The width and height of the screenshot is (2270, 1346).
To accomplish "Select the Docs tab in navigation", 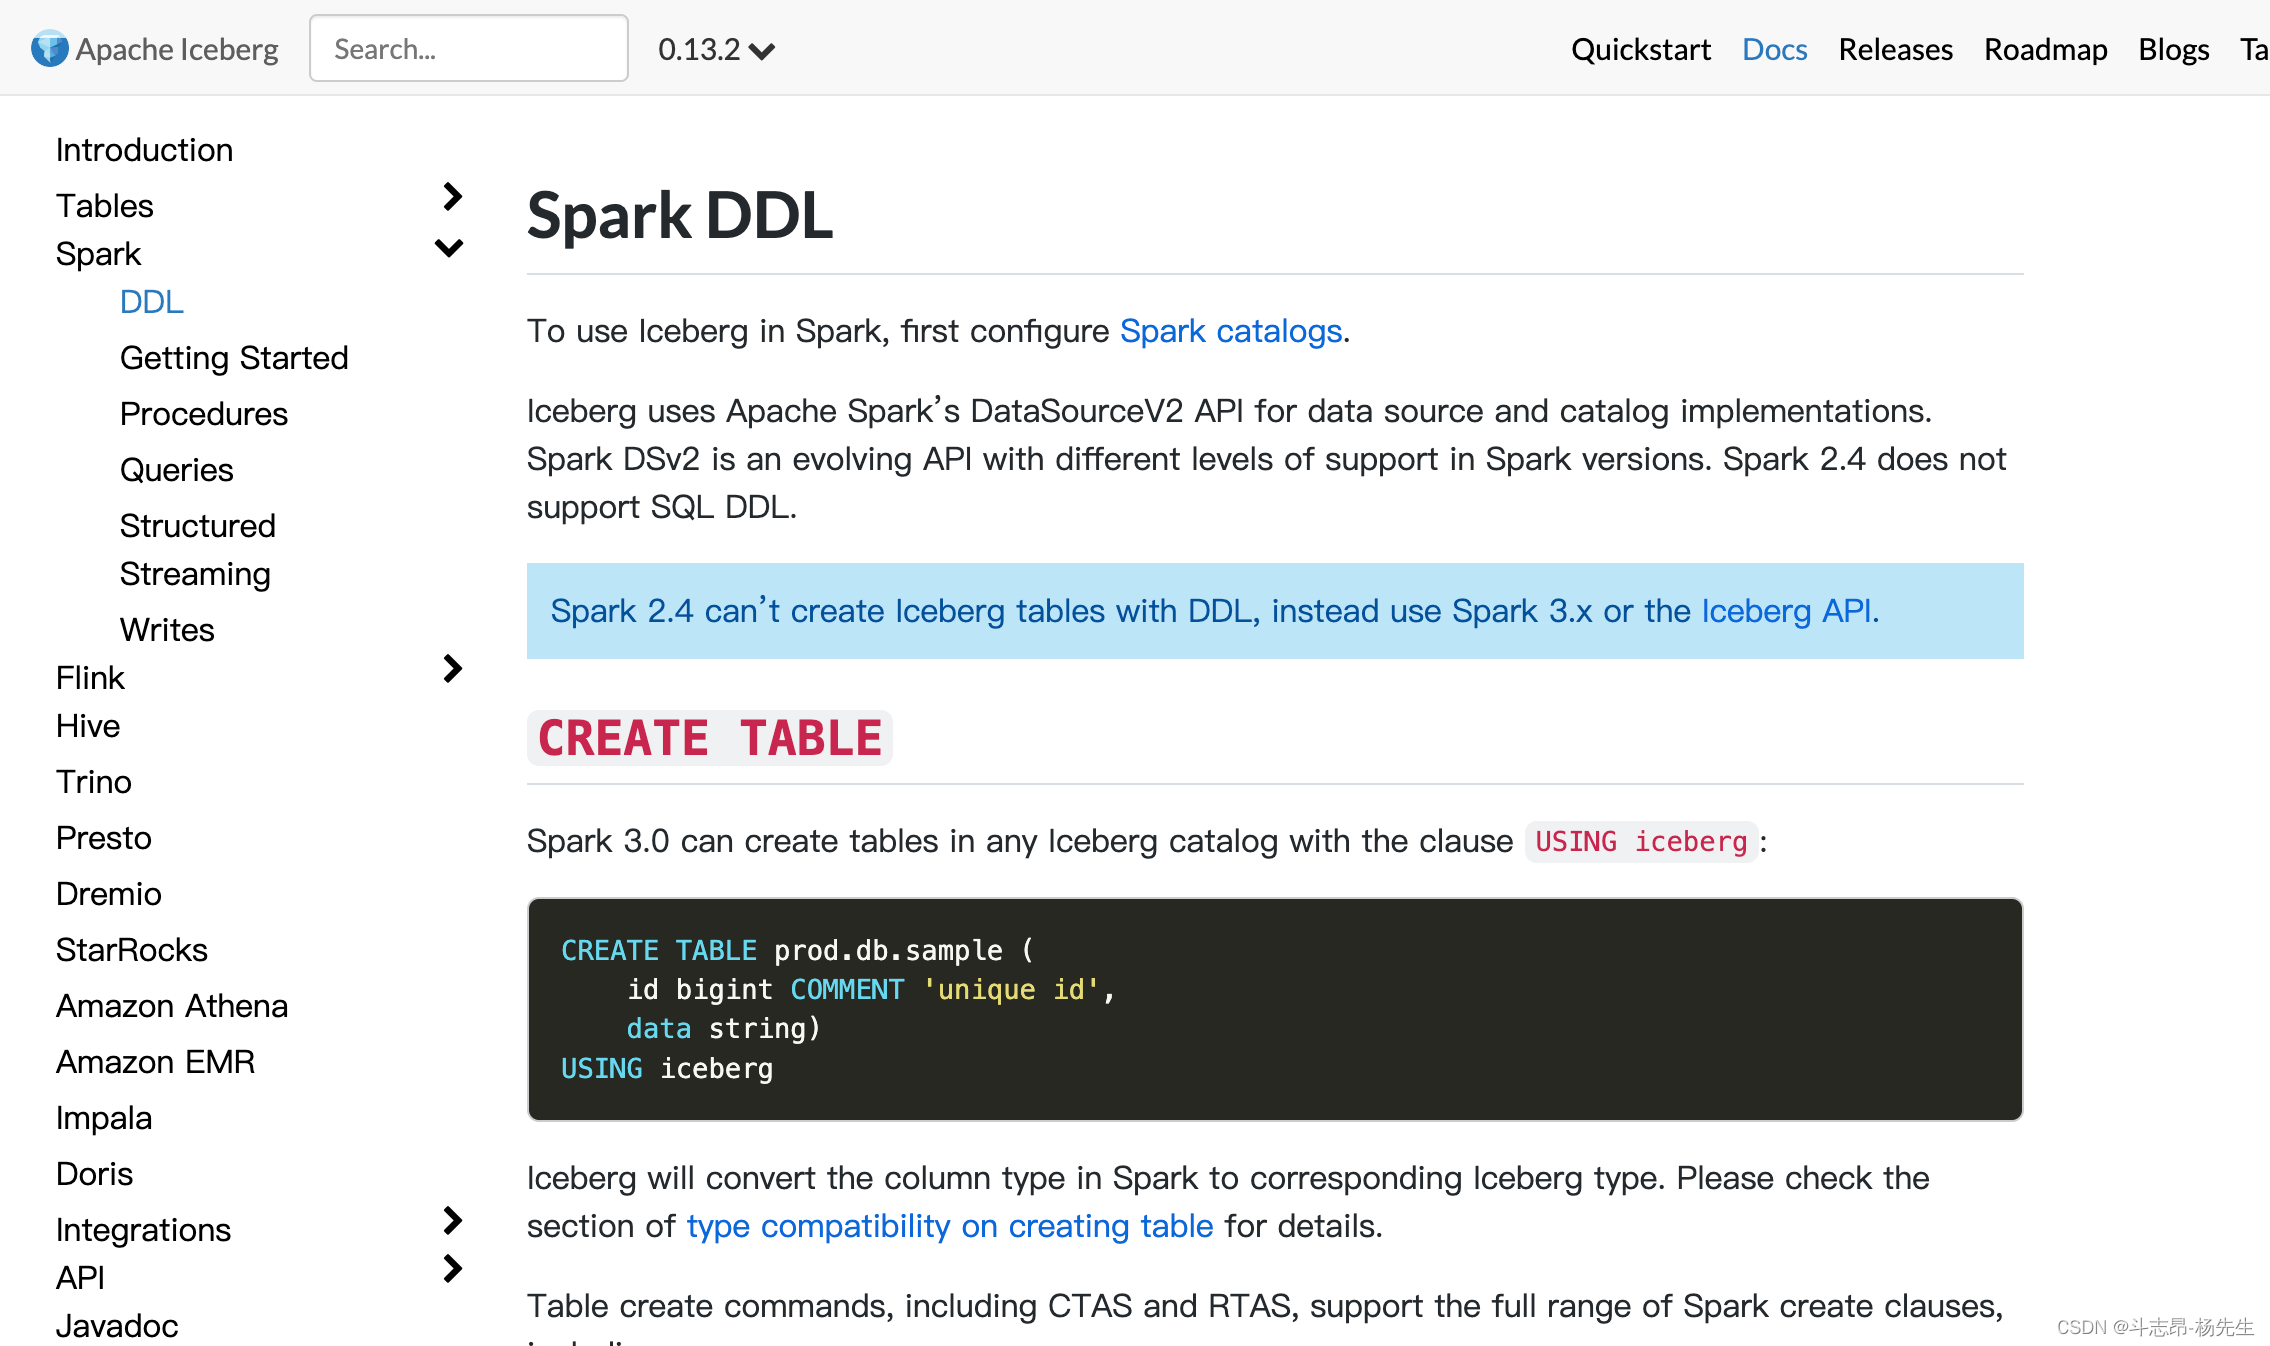I will (x=1773, y=46).
